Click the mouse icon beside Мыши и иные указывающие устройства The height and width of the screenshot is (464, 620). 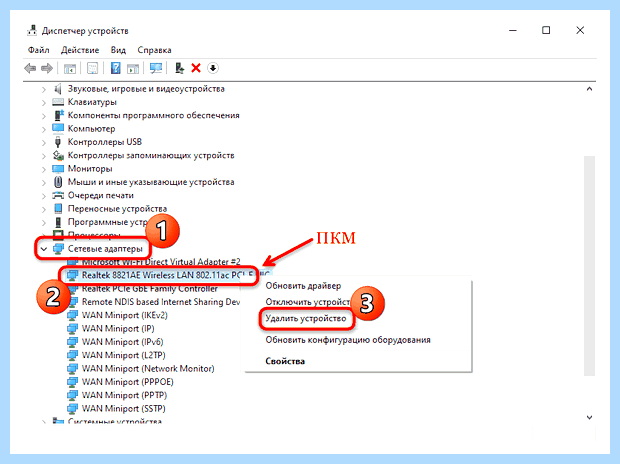(x=58, y=182)
